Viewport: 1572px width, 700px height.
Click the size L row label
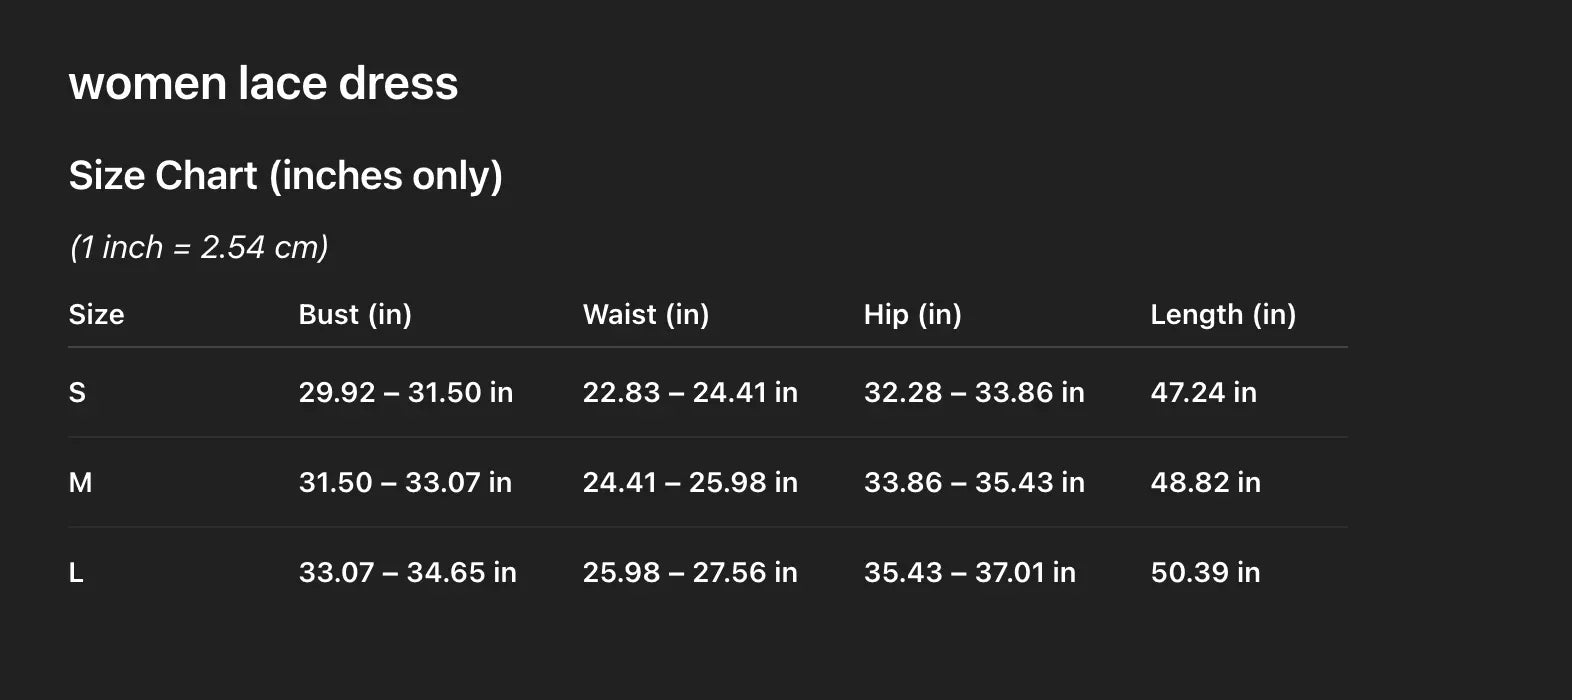pyautogui.click(x=76, y=572)
